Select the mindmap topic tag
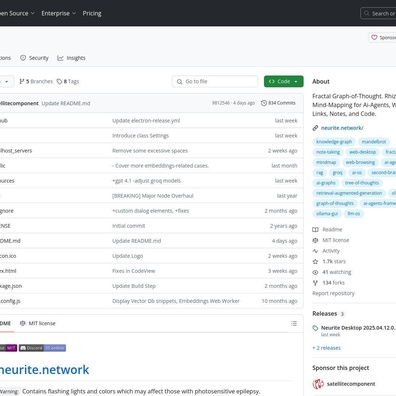 (326, 162)
